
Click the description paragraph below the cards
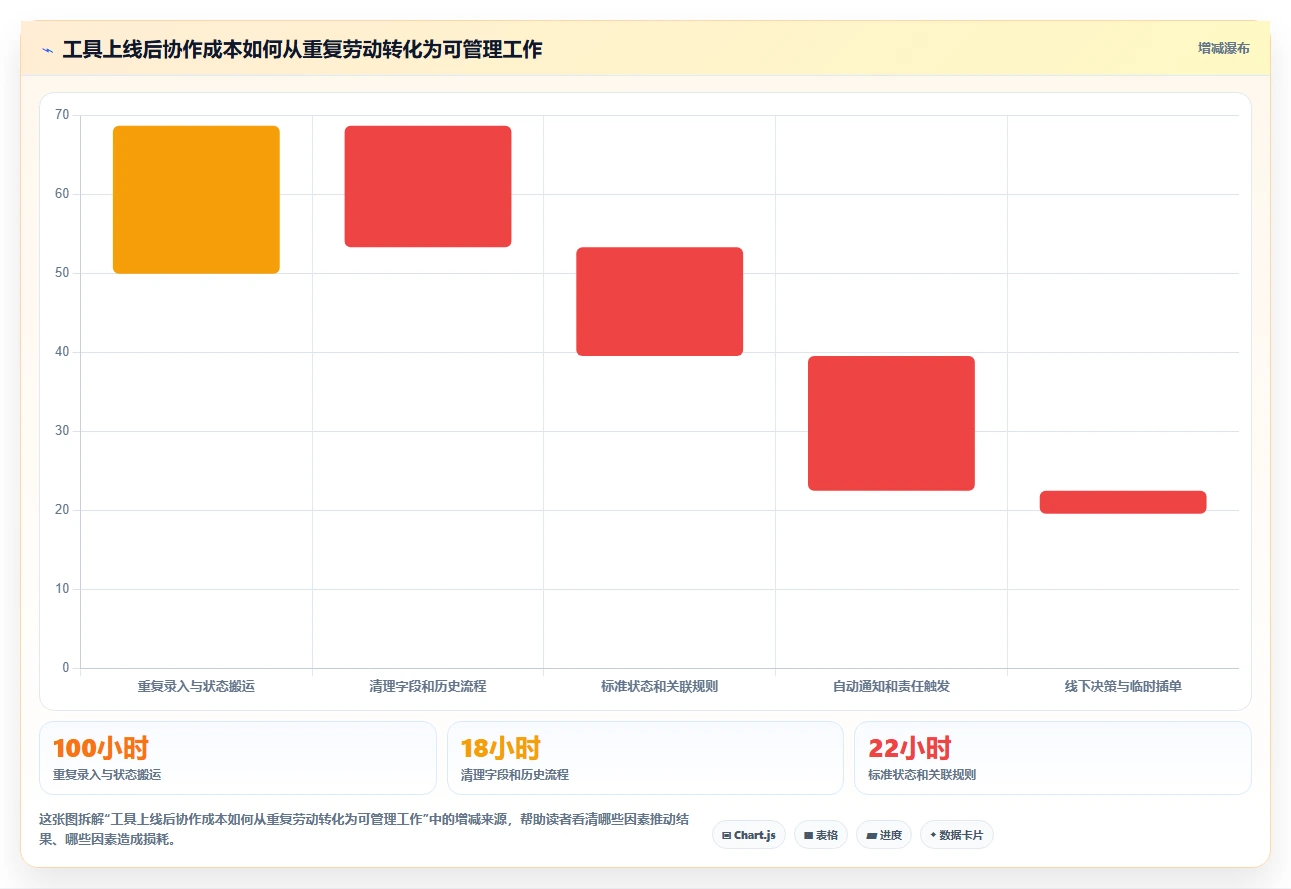point(364,829)
